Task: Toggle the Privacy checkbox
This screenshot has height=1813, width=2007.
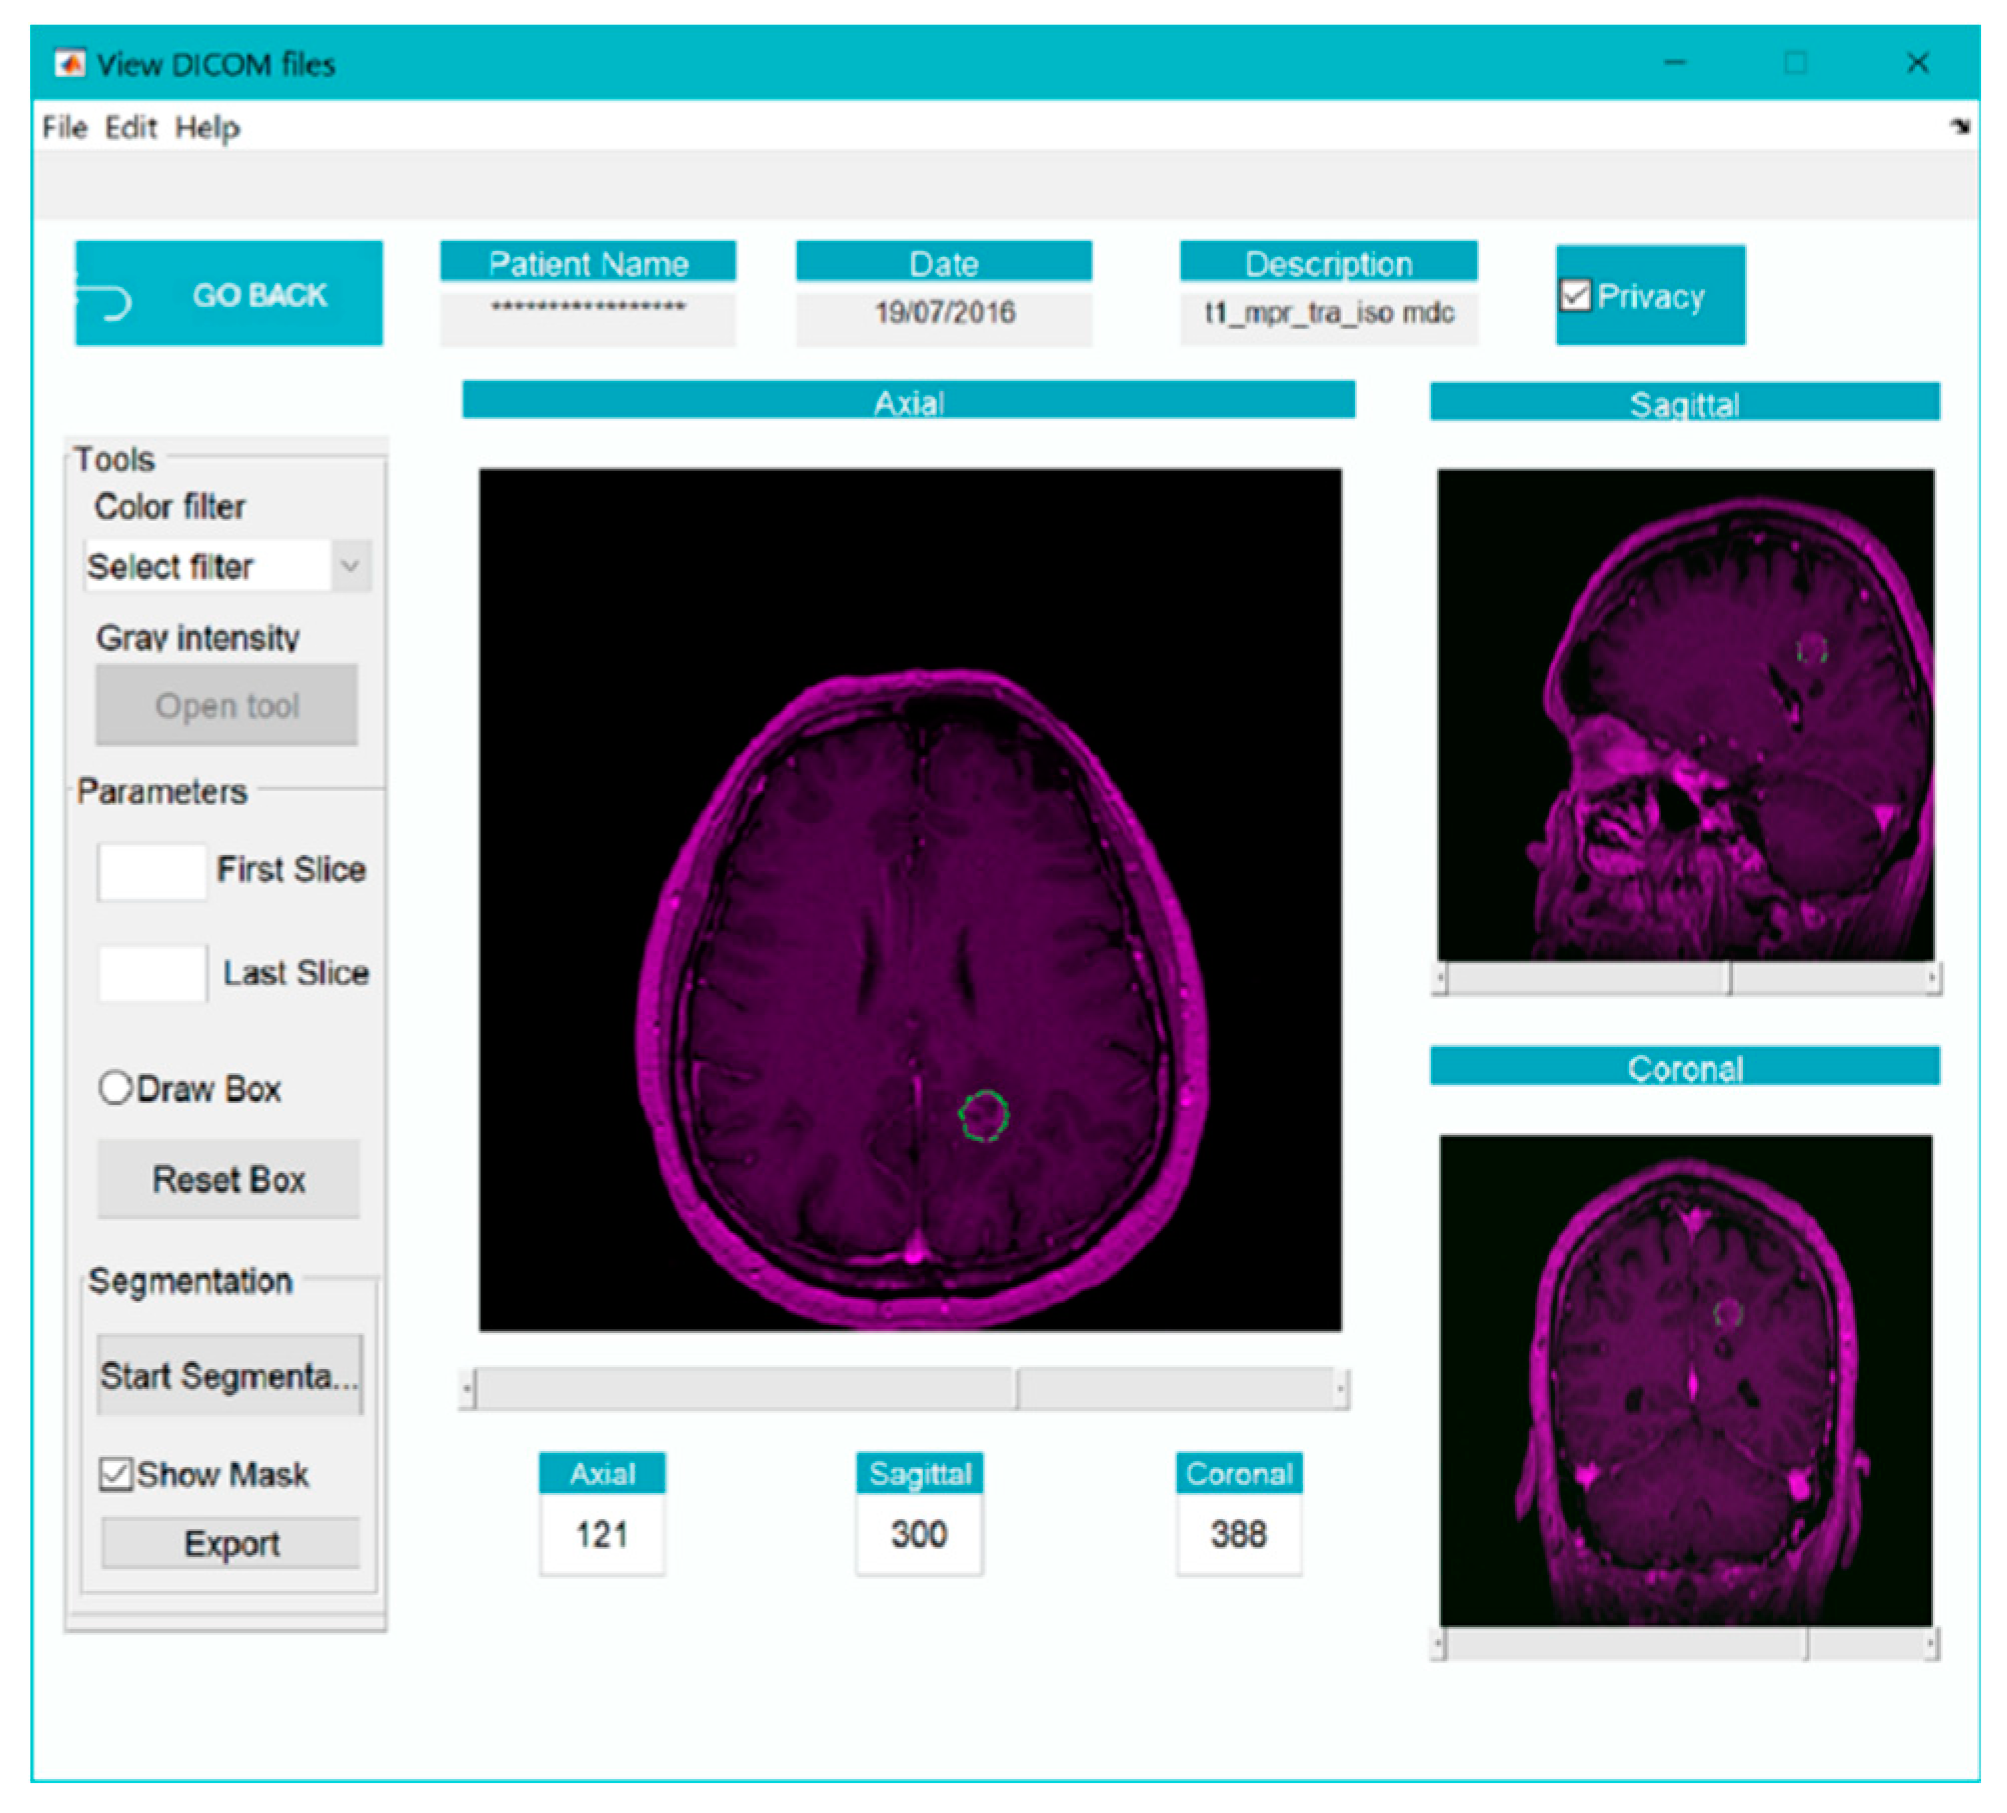Action: [x=1575, y=295]
